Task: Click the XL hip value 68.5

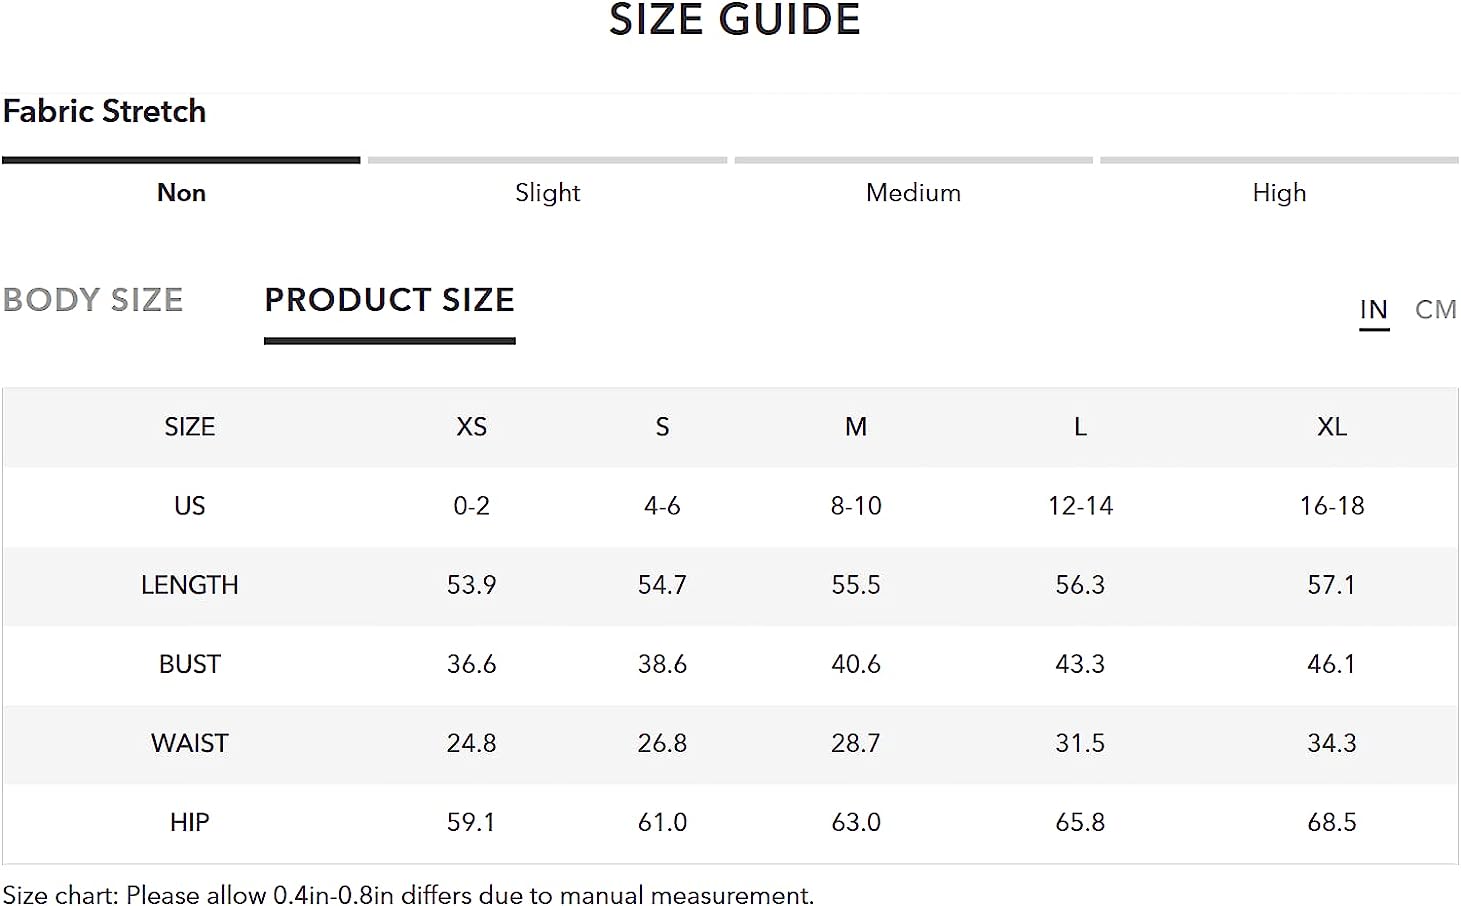Action: click(x=1332, y=822)
